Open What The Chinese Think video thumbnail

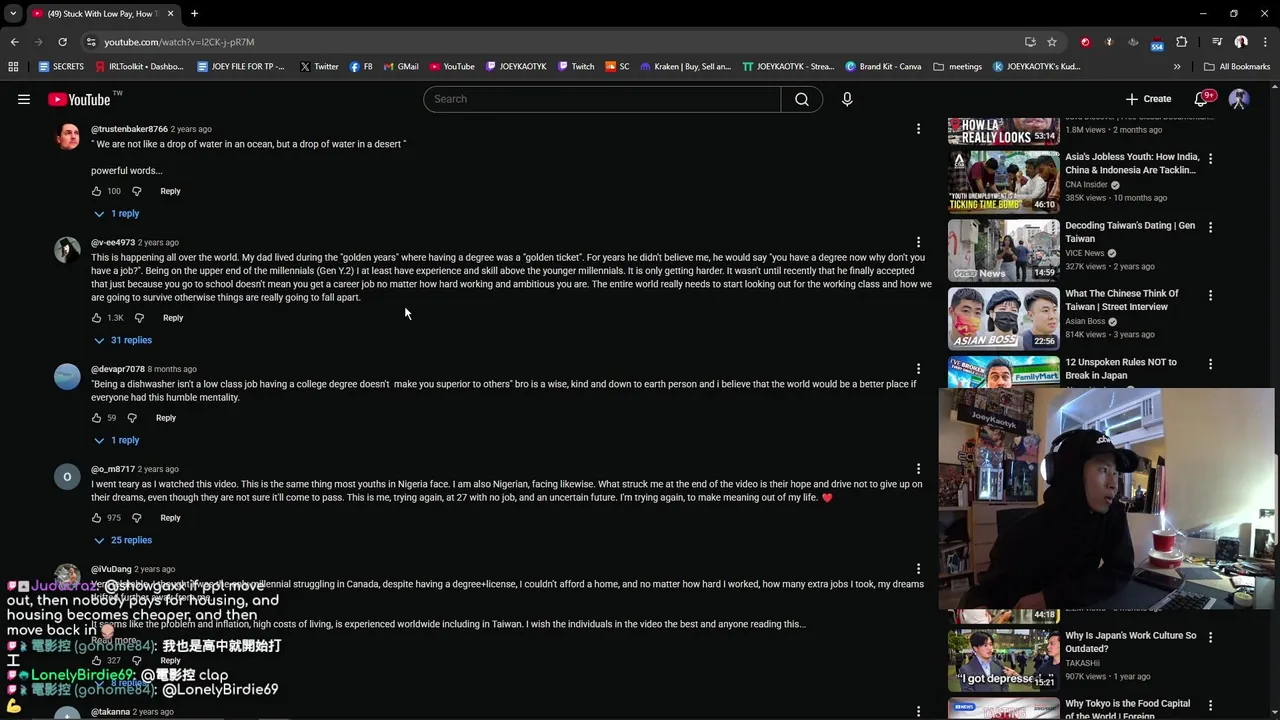tap(1003, 318)
